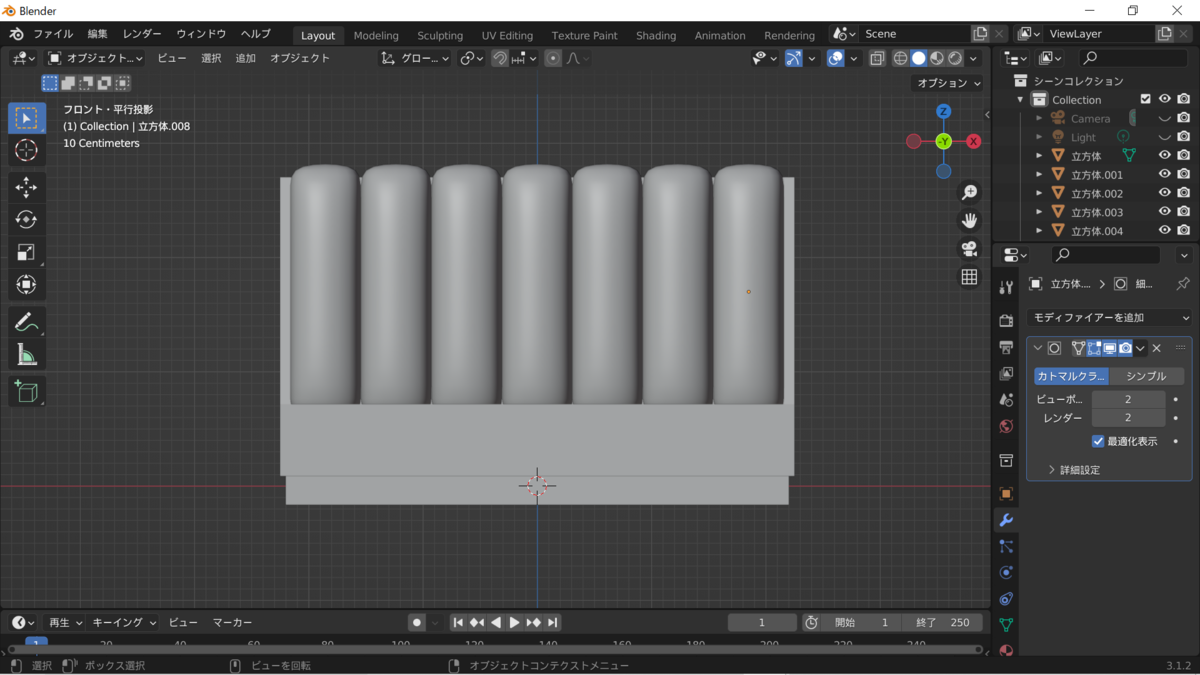Open the Physics properties tab icon

[x=1006, y=572]
